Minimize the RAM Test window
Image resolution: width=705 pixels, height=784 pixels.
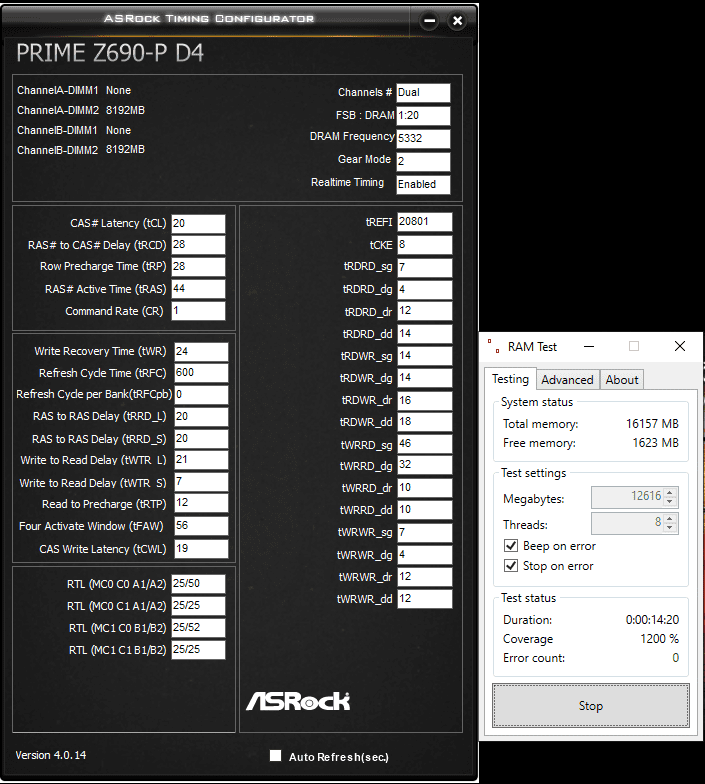[589, 346]
